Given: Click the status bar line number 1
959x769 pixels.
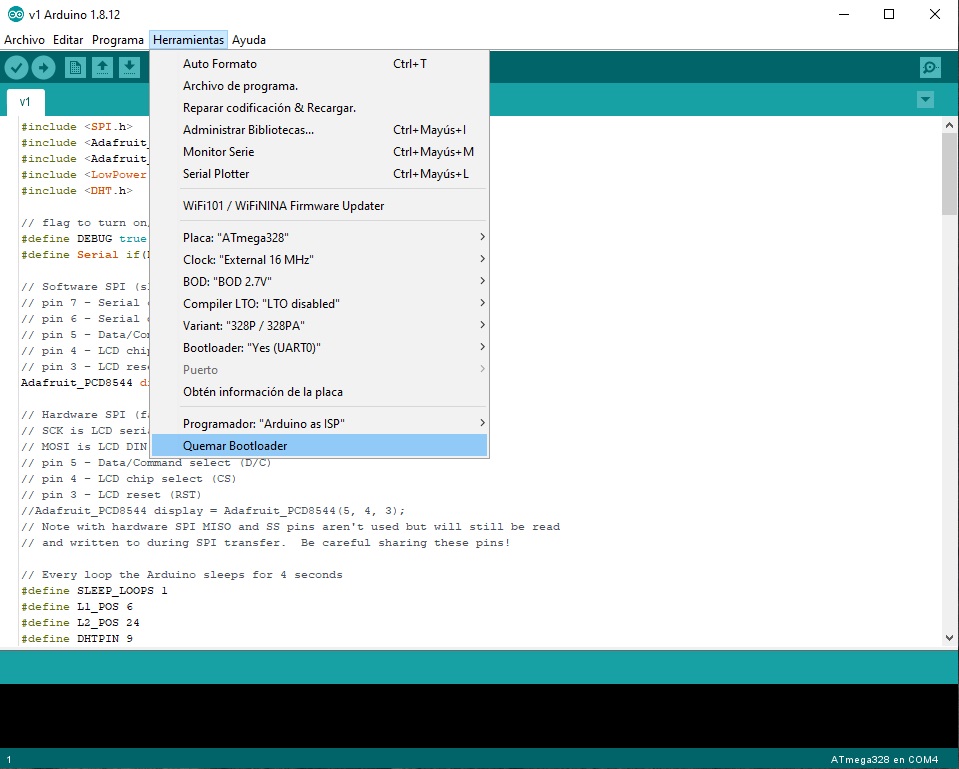Looking at the screenshot, I should click(9, 759).
